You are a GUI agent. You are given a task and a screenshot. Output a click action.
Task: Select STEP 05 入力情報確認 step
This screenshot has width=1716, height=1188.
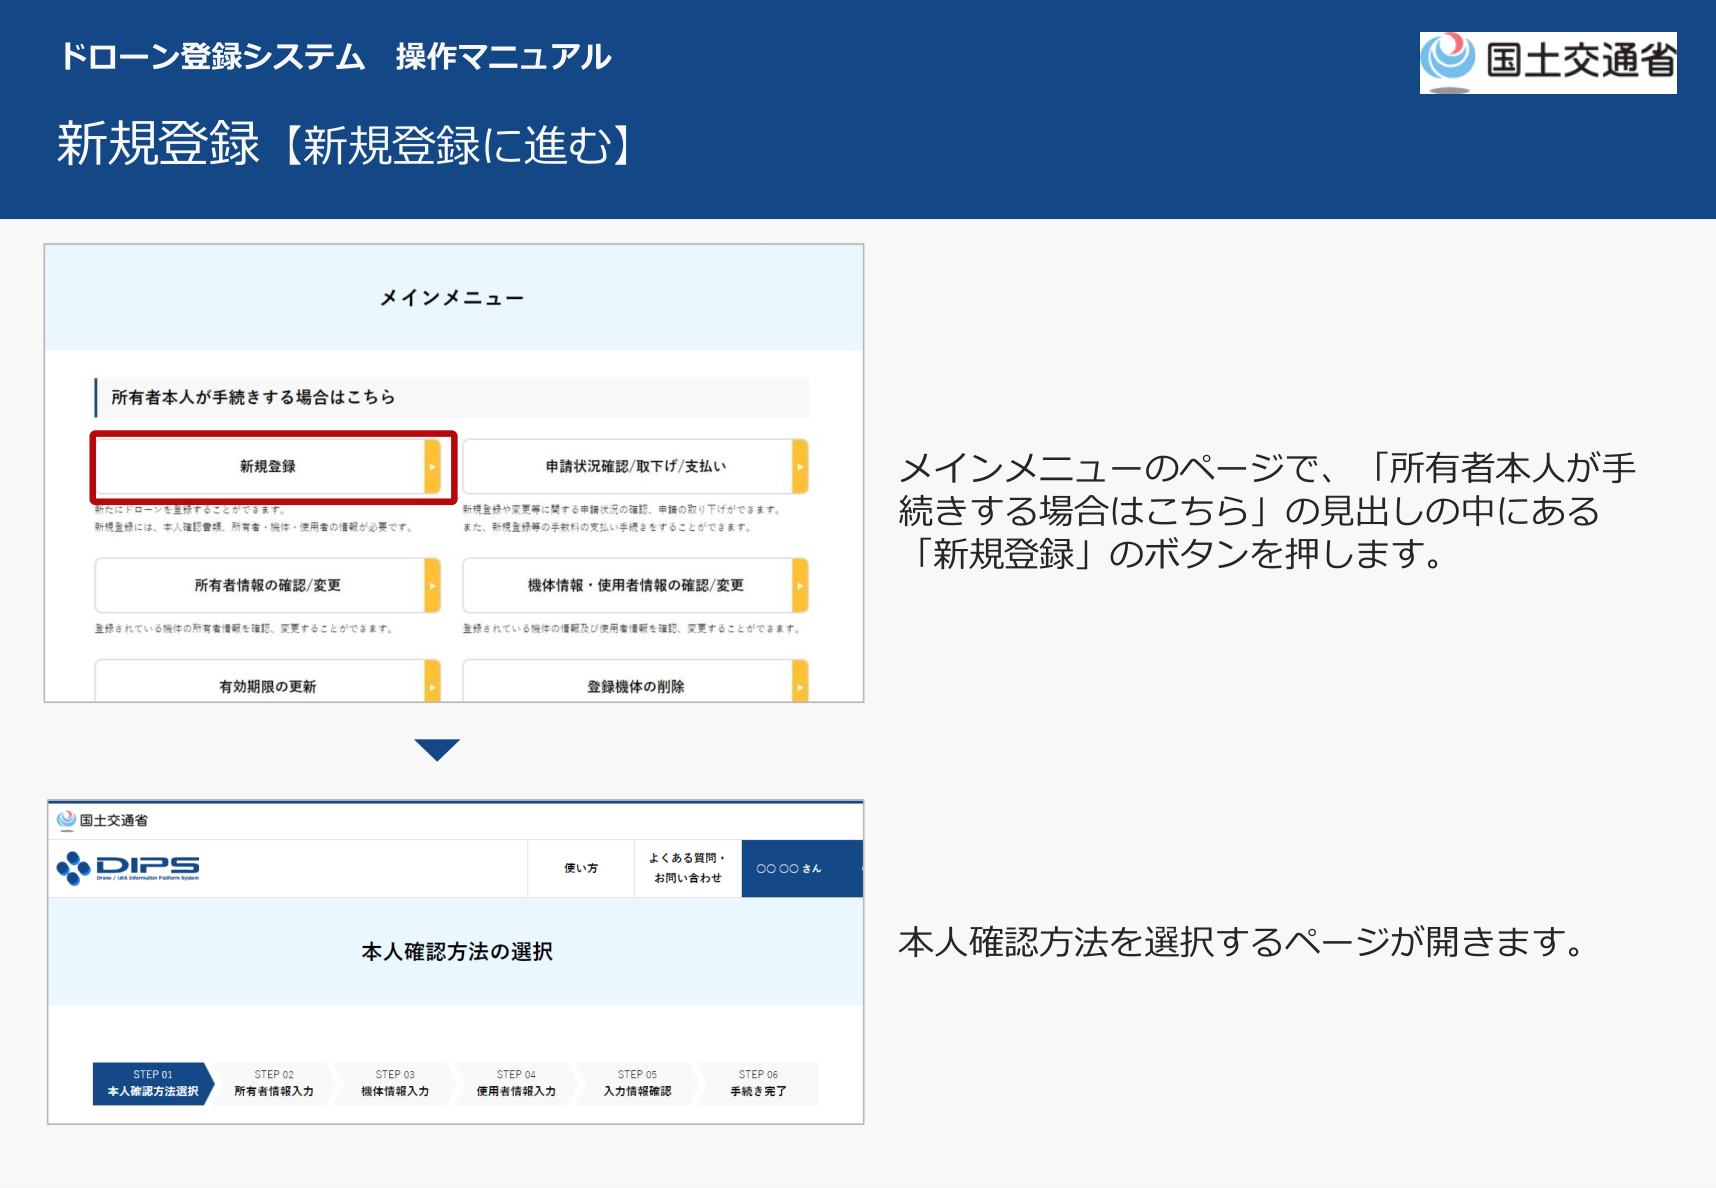[637, 1083]
